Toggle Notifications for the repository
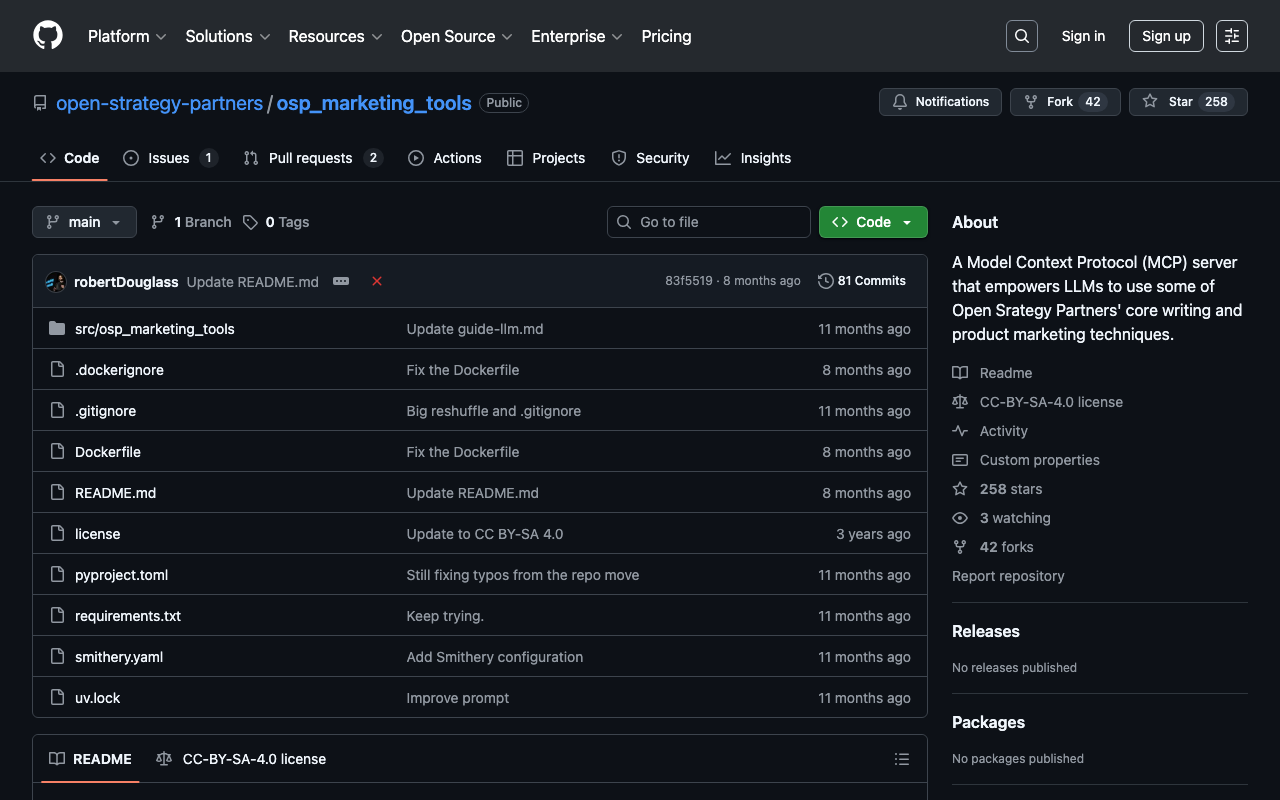The height and width of the screenshot is (800, 1280). pos(940,102)
